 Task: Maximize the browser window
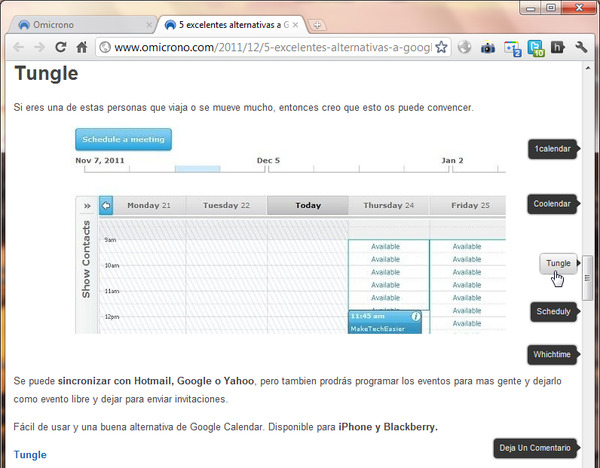[551, 8]
